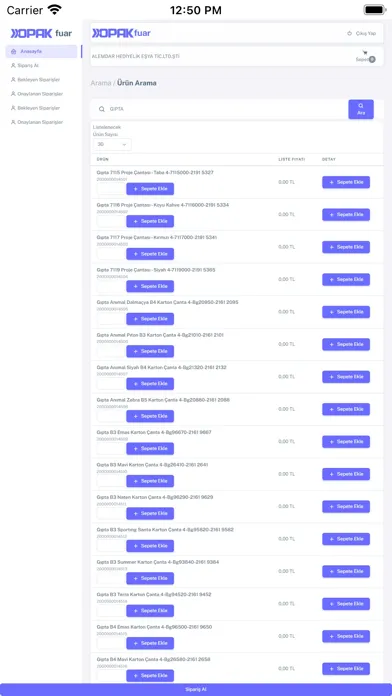The image size is (392, 696).
Task: Expand the Ürün Sayısı 30 dropdown
Action: pyautogui.click(x=112, y=144)
